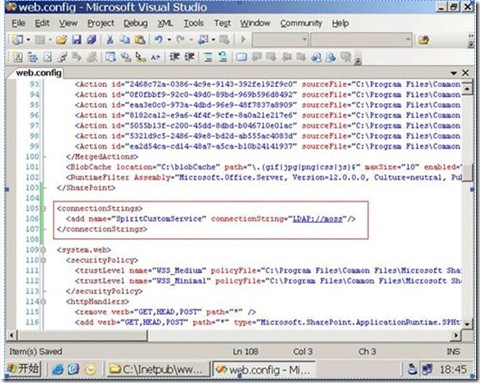Open the active files dropdown arrow
480x383 pixels.
[453, 73]
